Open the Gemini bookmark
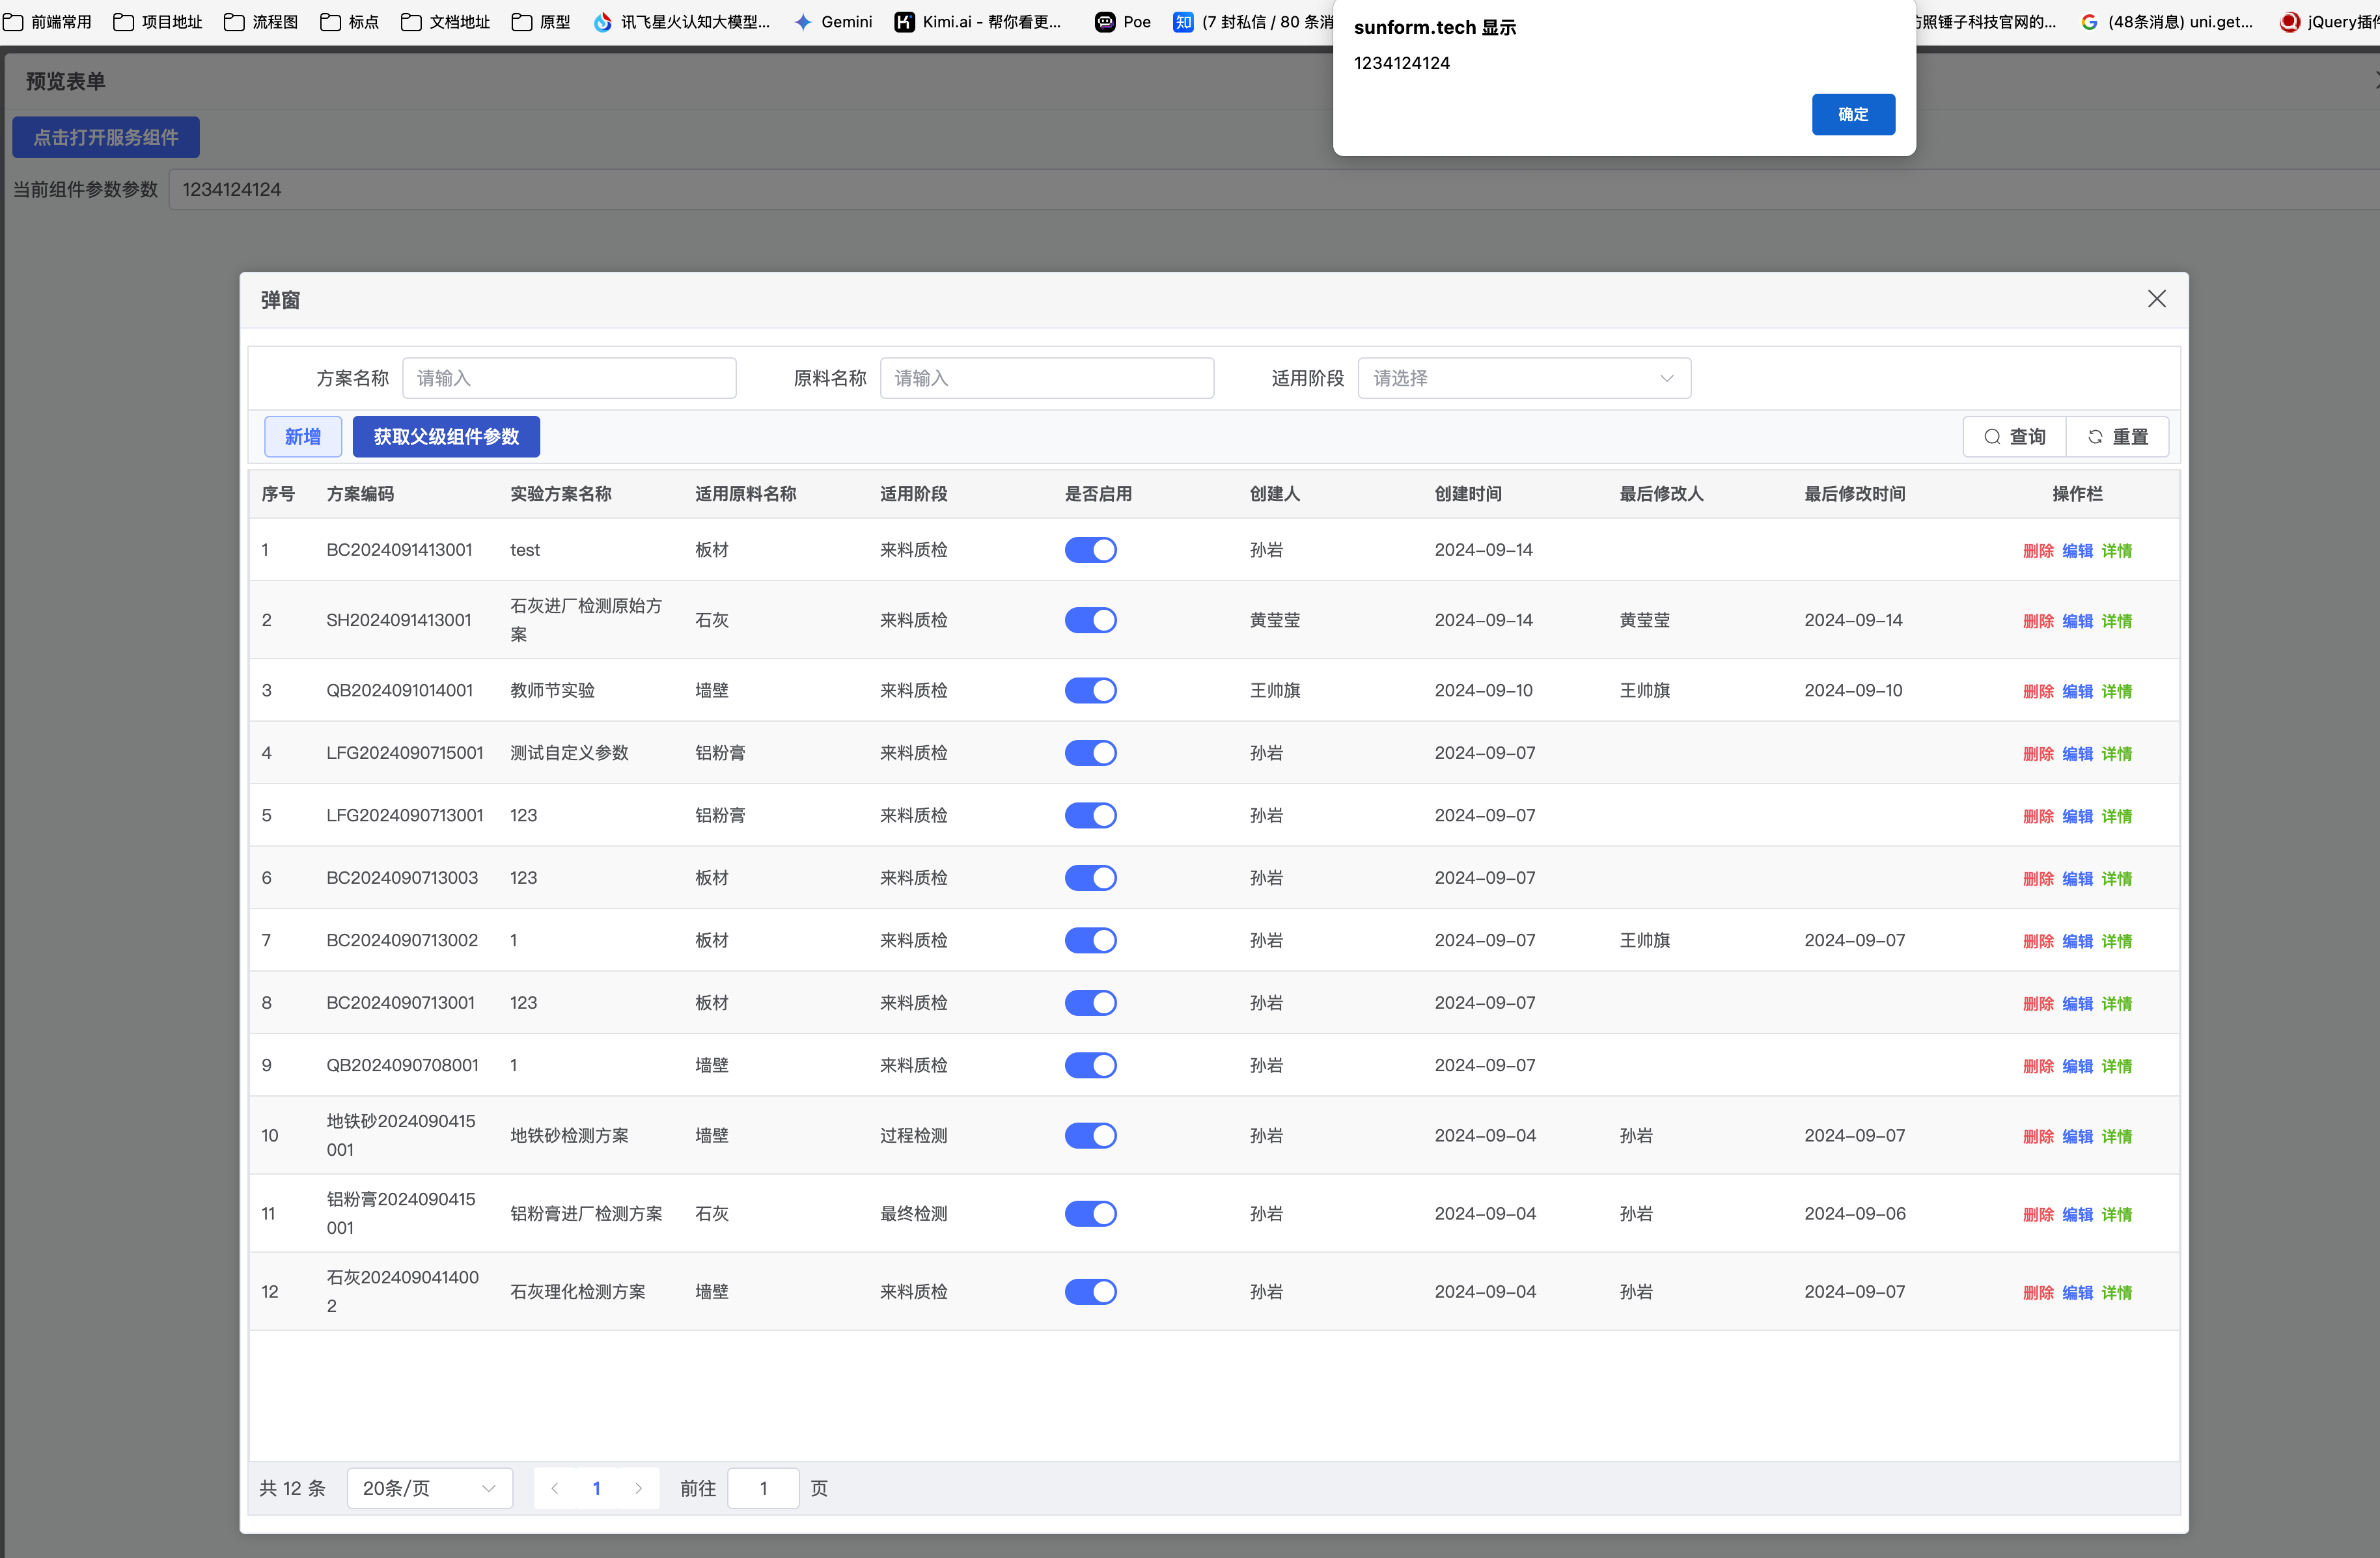Screen dimensions: 2380x1558 (x=833, y=22)
